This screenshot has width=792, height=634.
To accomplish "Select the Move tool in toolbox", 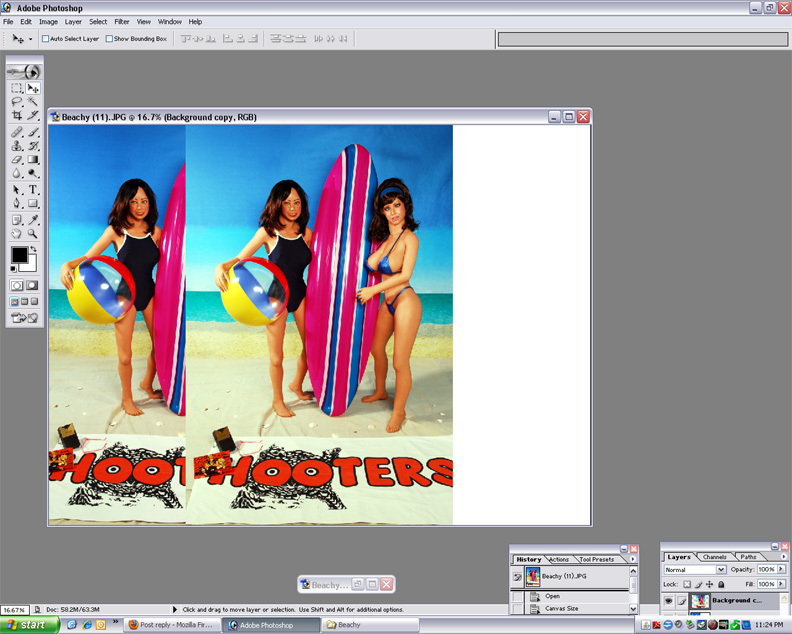I will (33, 88).
